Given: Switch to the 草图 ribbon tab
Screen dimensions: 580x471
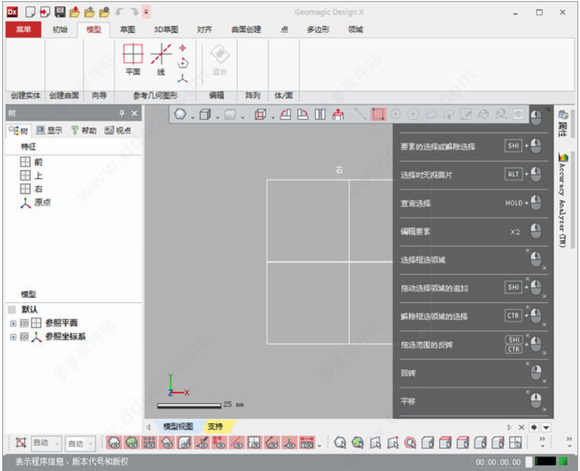Looking at the screenshot, I should 128,30.
